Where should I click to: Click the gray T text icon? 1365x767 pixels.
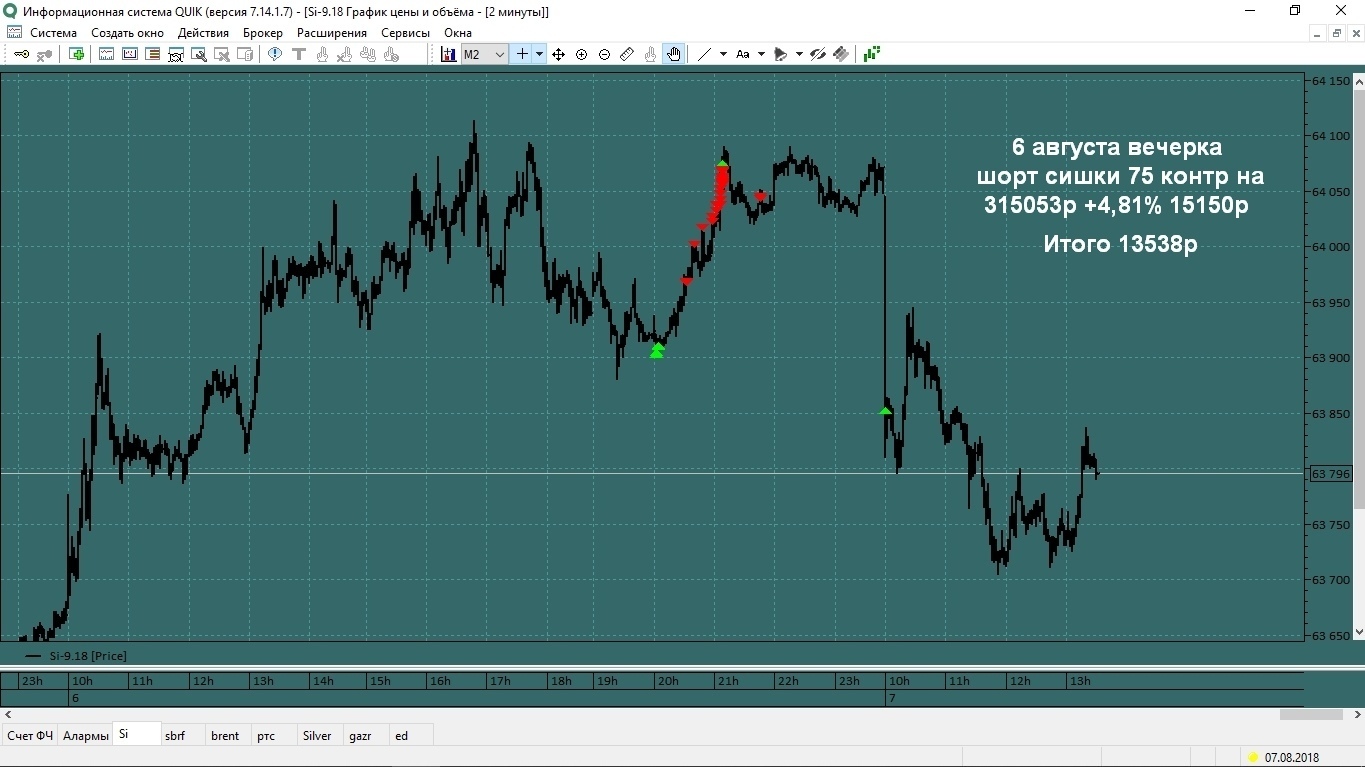tap(299, 54)
